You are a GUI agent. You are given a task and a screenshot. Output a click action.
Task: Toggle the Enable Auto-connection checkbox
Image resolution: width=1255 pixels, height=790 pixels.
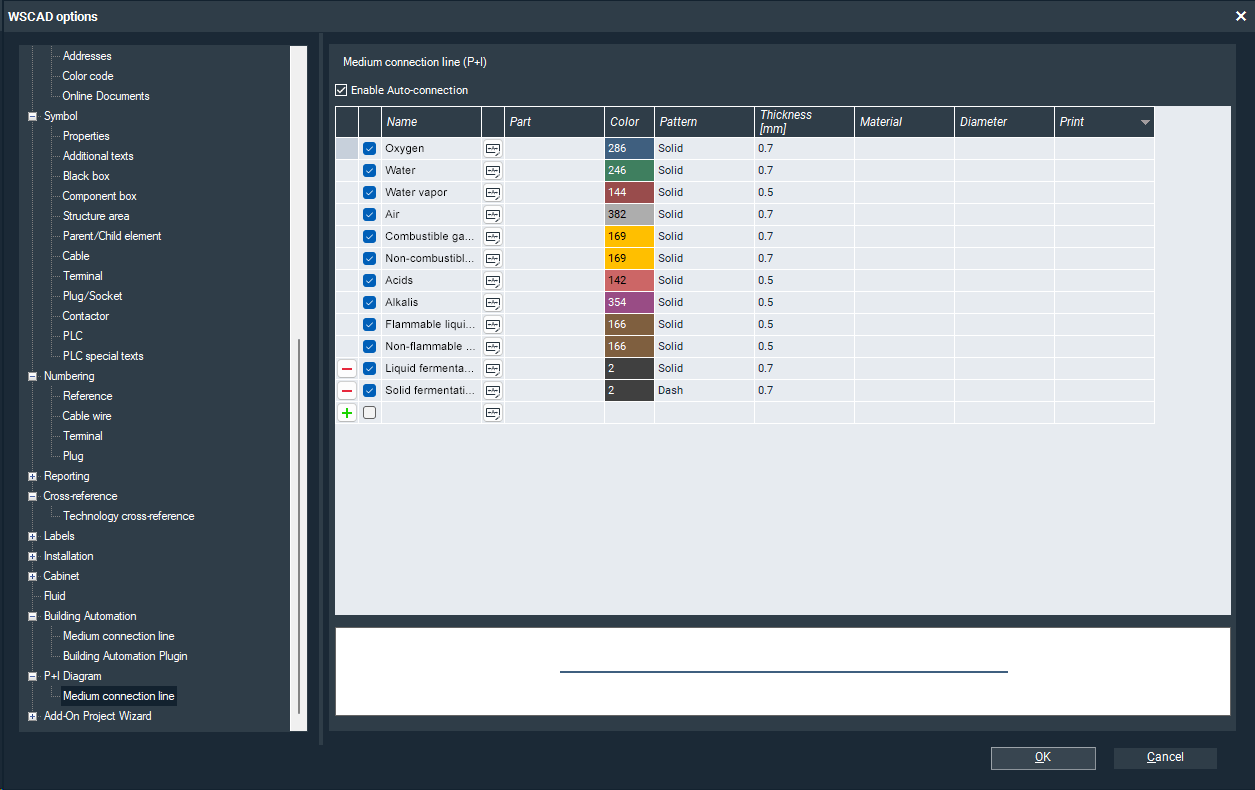(342, 90)
